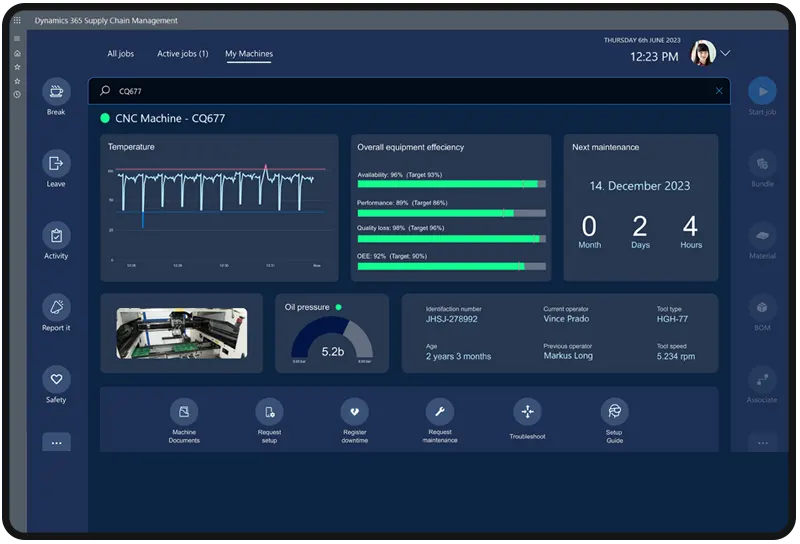The height and width of the screenshot is (544, 800).
Task: Switch to the Active jobs (1) tab
Action: point(182,54)
